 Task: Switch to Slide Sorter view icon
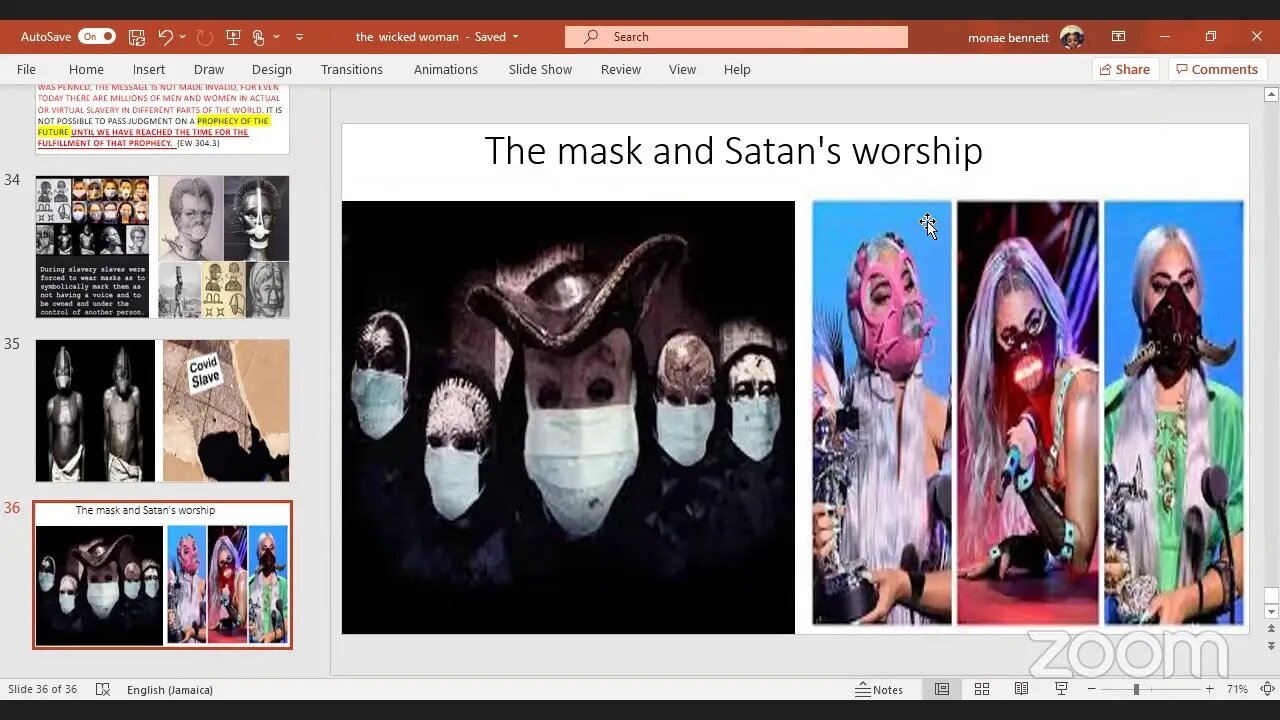click(982, 690)
